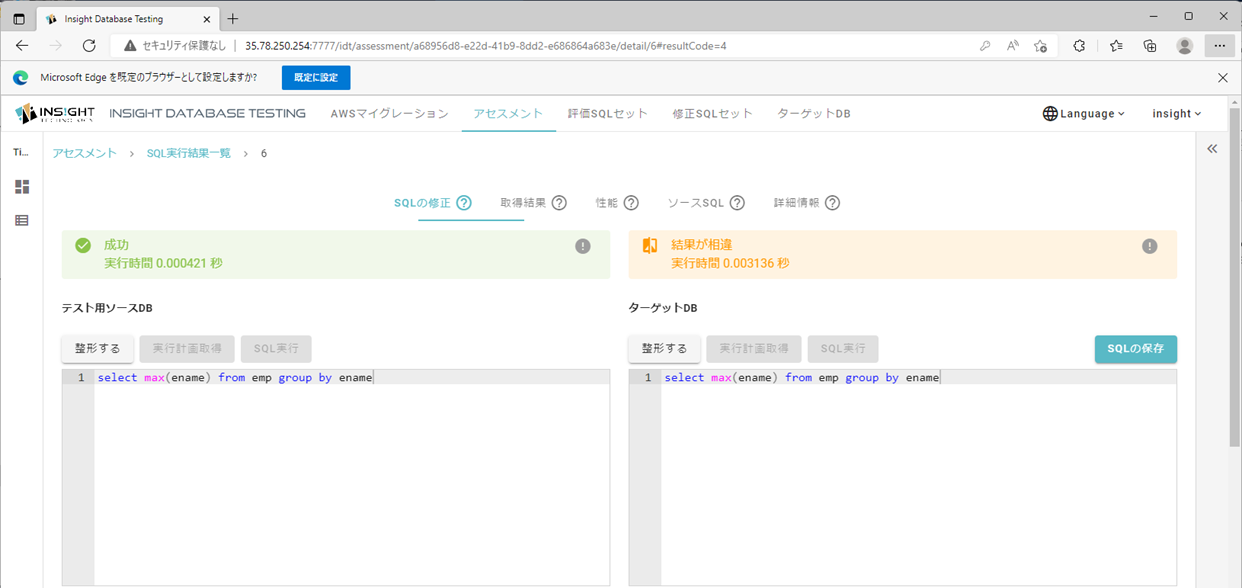The width and height of the screenshot is (1242, 588).
Task: Save the SQL with SQLの保存 button
Action: coord(1136,349)
